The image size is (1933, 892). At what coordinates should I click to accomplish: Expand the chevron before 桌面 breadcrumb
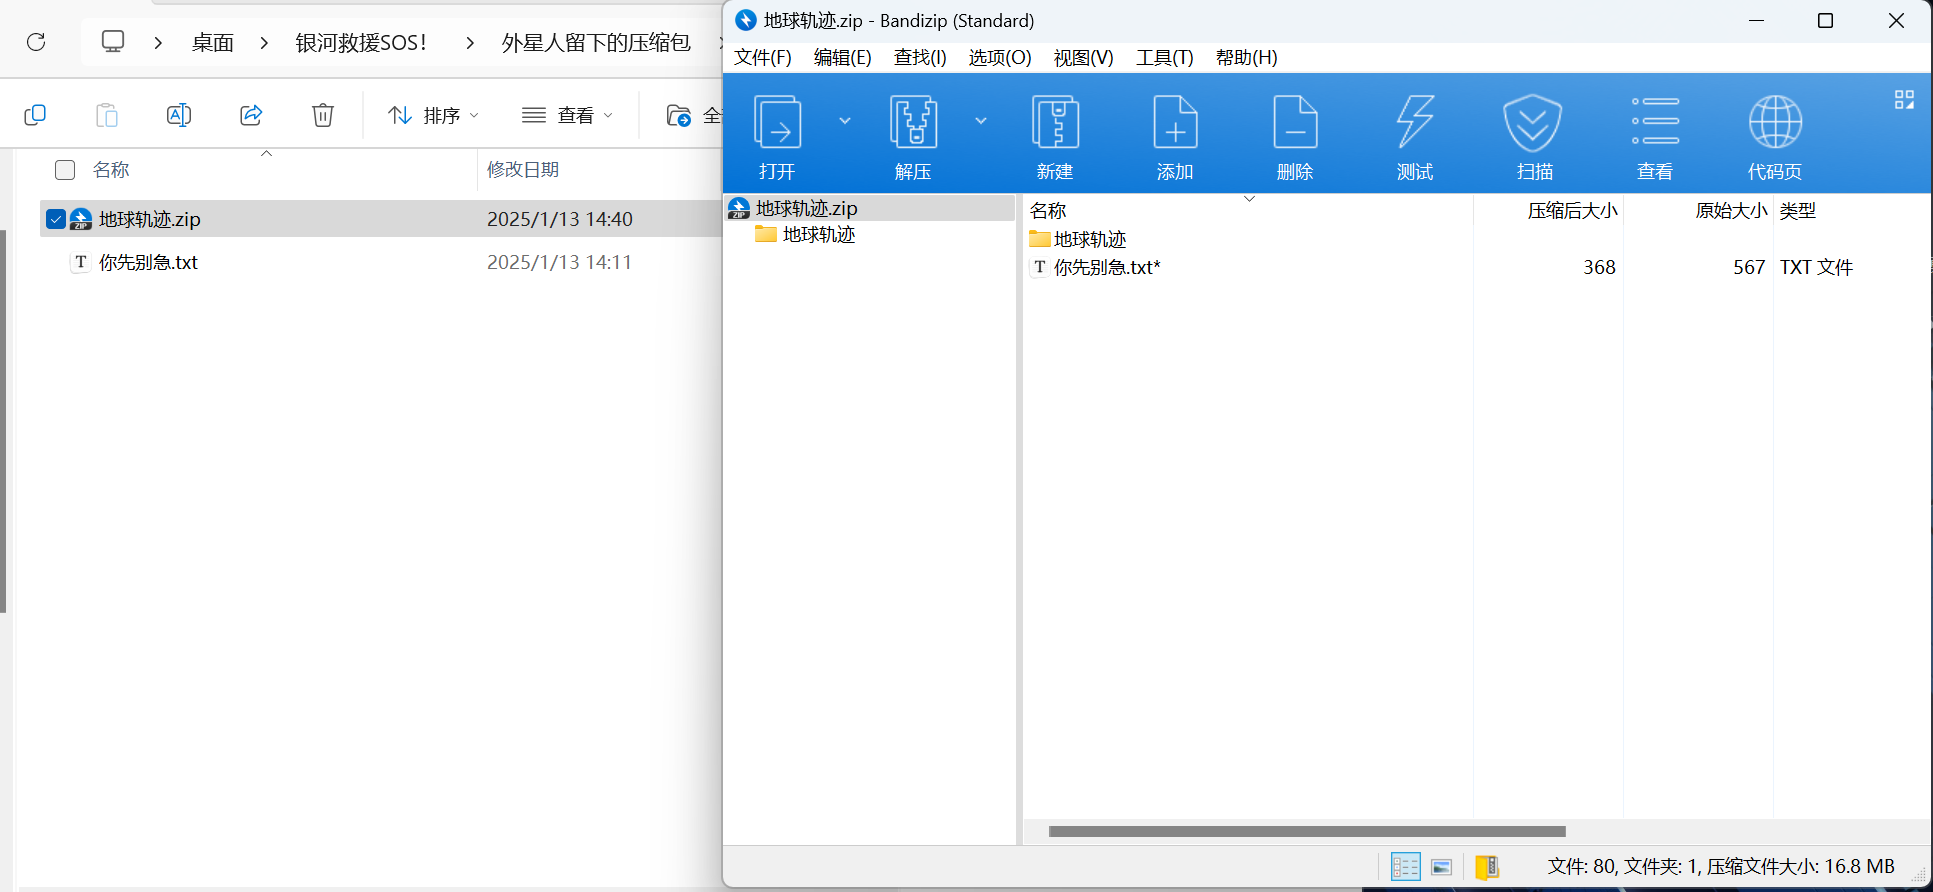[x=158, y=43]
